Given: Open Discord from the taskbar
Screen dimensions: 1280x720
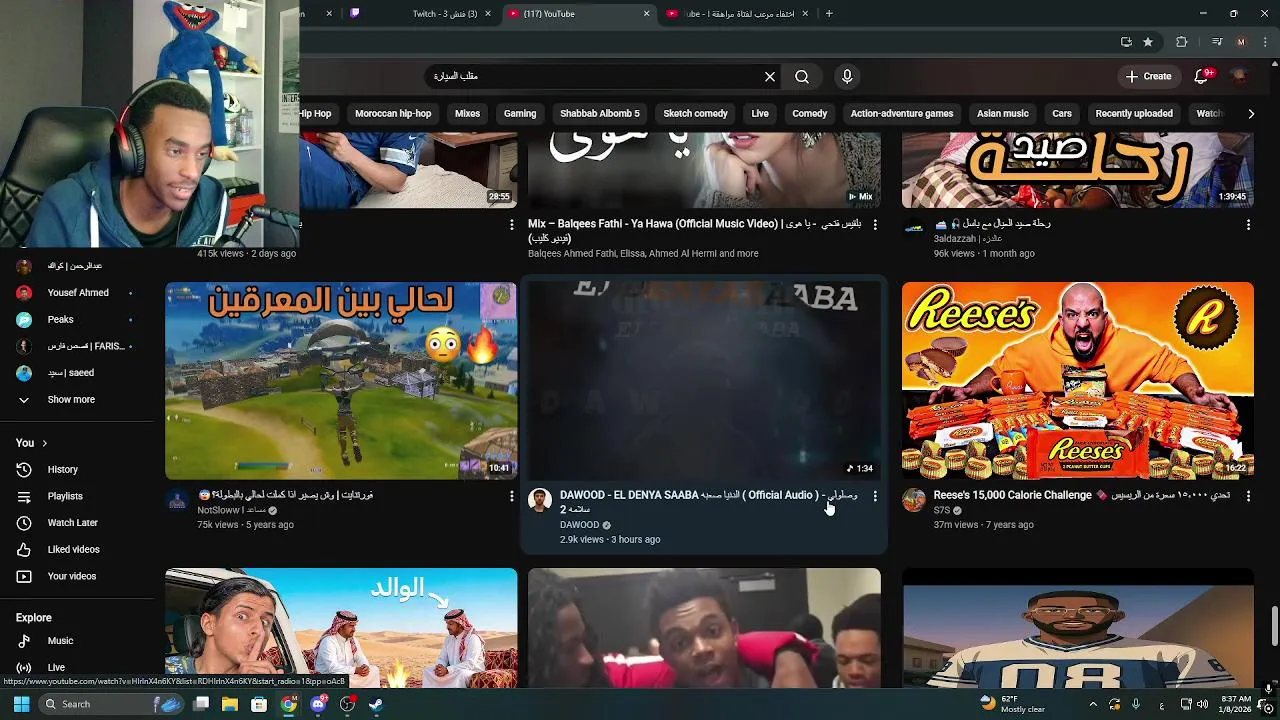Looking at the screenshot, I should 318,704.
